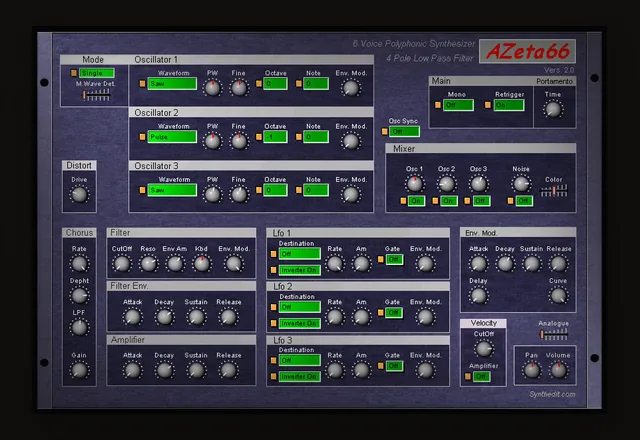Open Oscillator 3 Waveform Saw selector

click(172, 190)
